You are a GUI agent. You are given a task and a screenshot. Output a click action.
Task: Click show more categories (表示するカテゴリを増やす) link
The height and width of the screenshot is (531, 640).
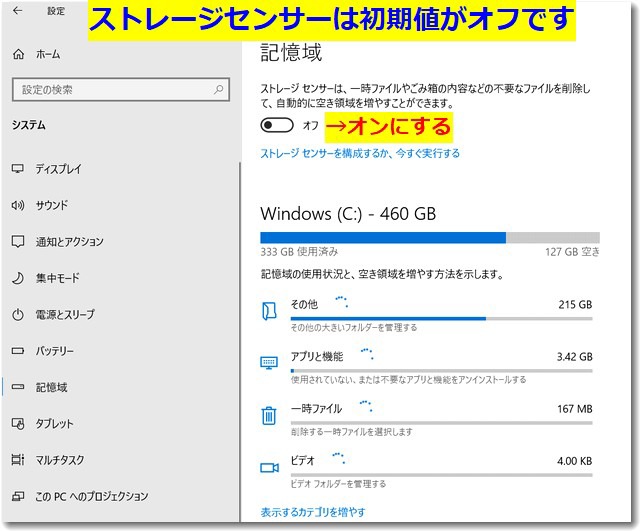pos(312,512)
